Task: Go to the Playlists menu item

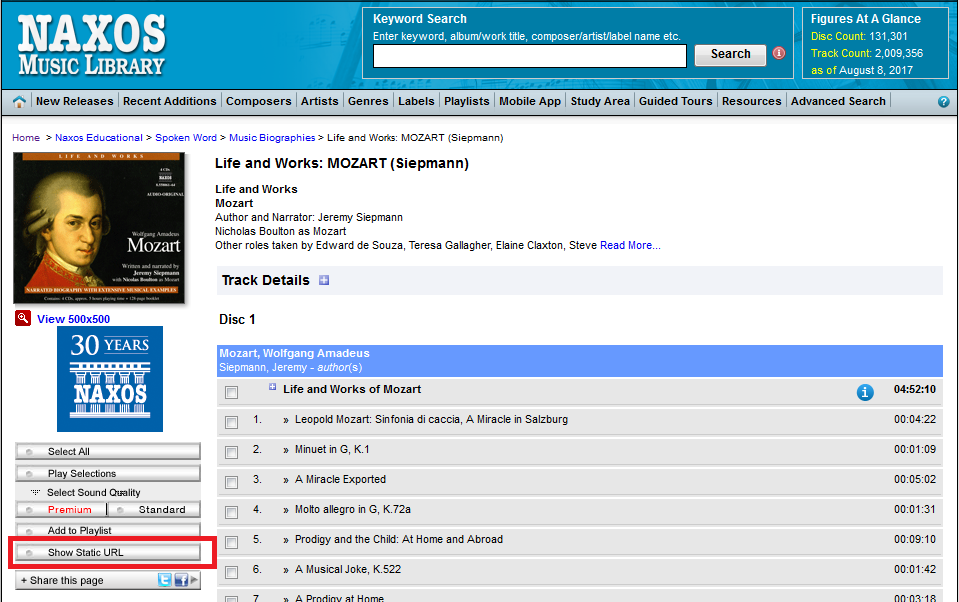Action: [467, 102]
